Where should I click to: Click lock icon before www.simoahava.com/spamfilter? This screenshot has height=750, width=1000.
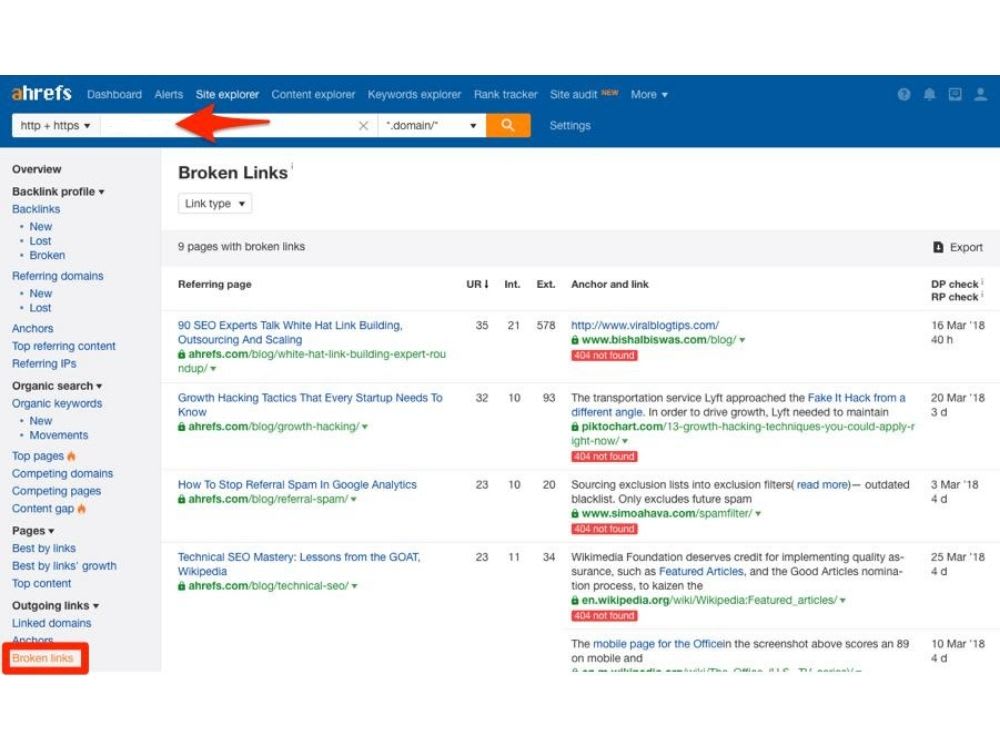[x=575, y=513]
